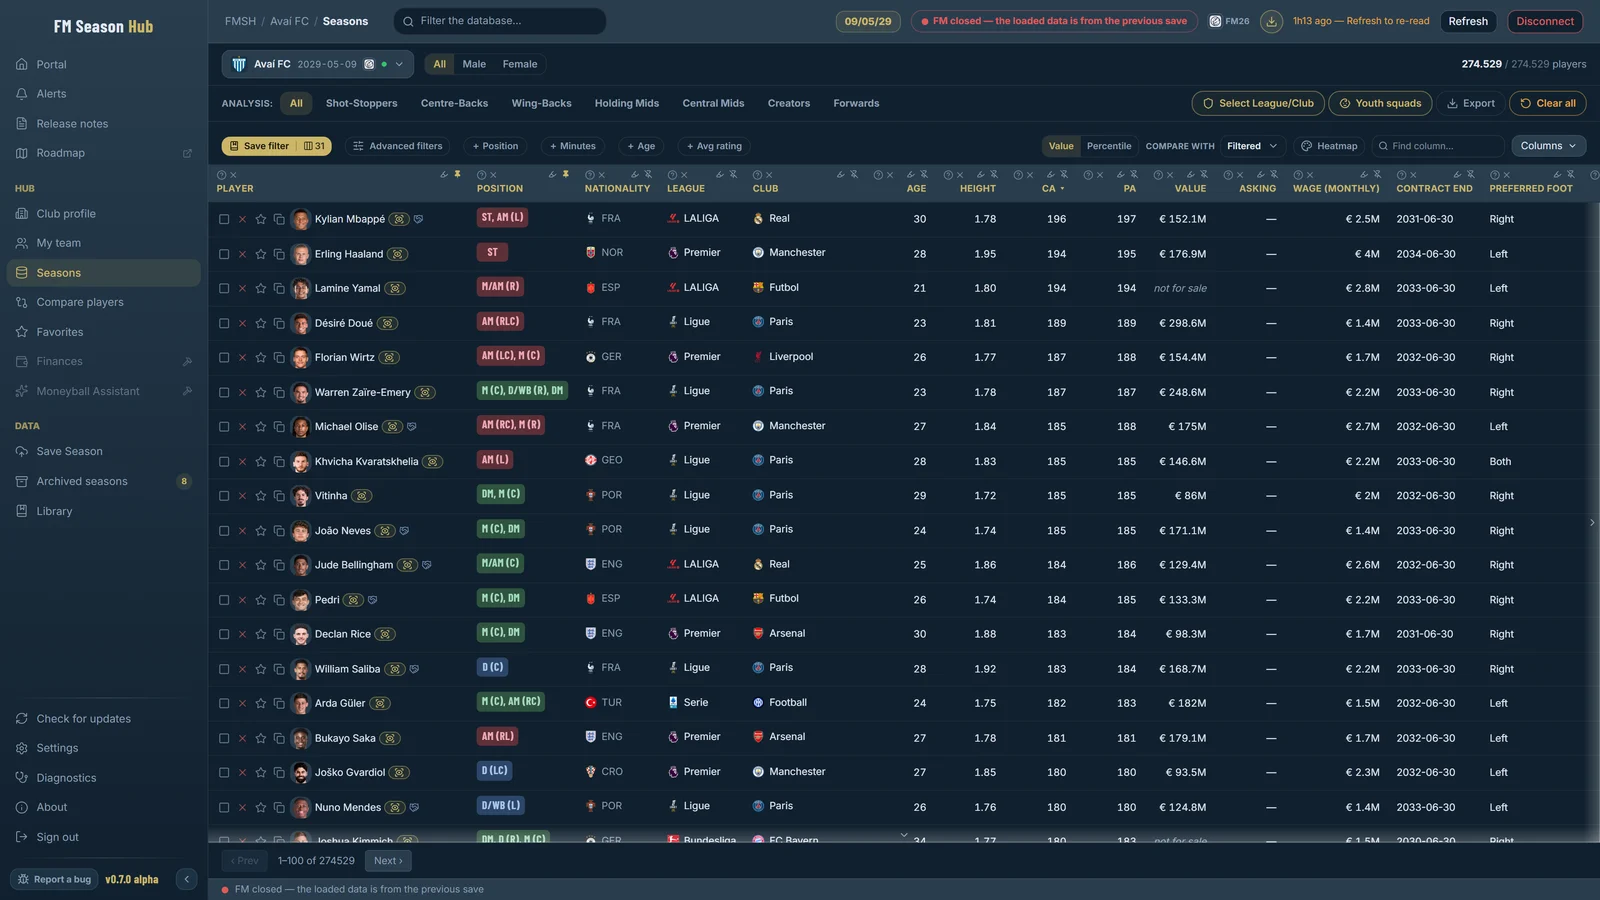The image size is (1600, 900).
Task: Add a Position filter
Action: pyautogui.click(x=496, y=146)
